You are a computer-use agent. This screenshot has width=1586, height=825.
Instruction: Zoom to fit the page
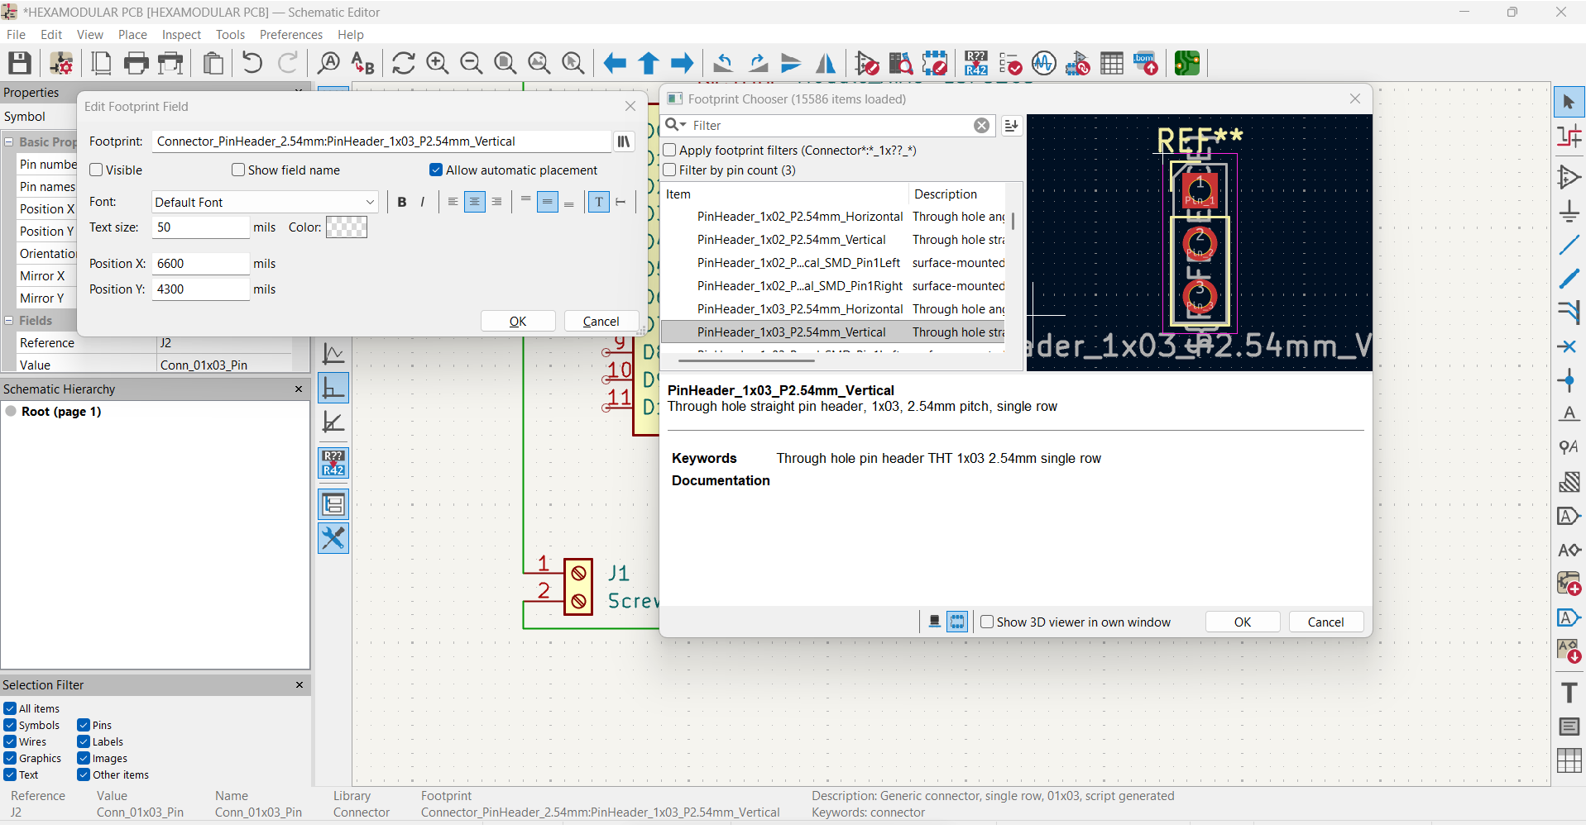505,63
